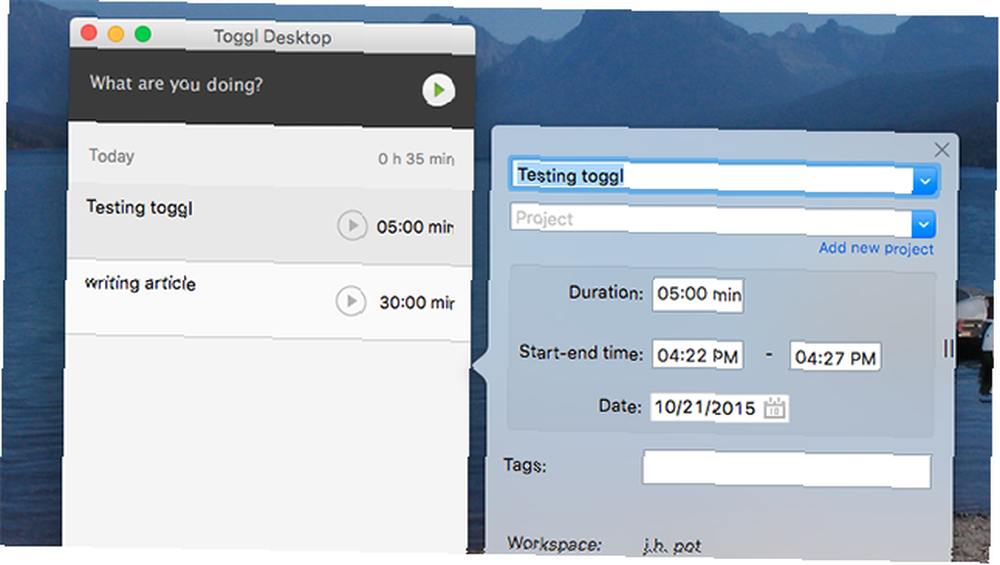
Task: Click the 30:00 min duration in list
Action: click(x=416, y=302)
